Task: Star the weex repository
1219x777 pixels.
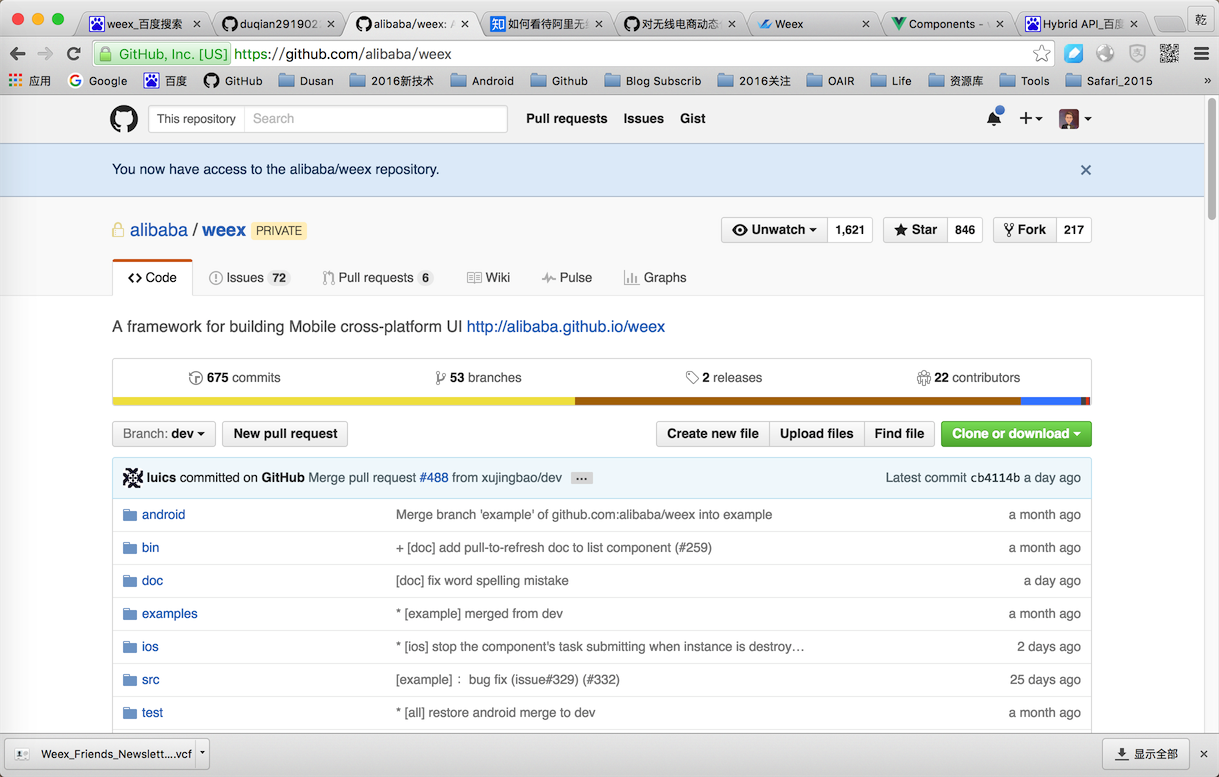Action: 915,230
